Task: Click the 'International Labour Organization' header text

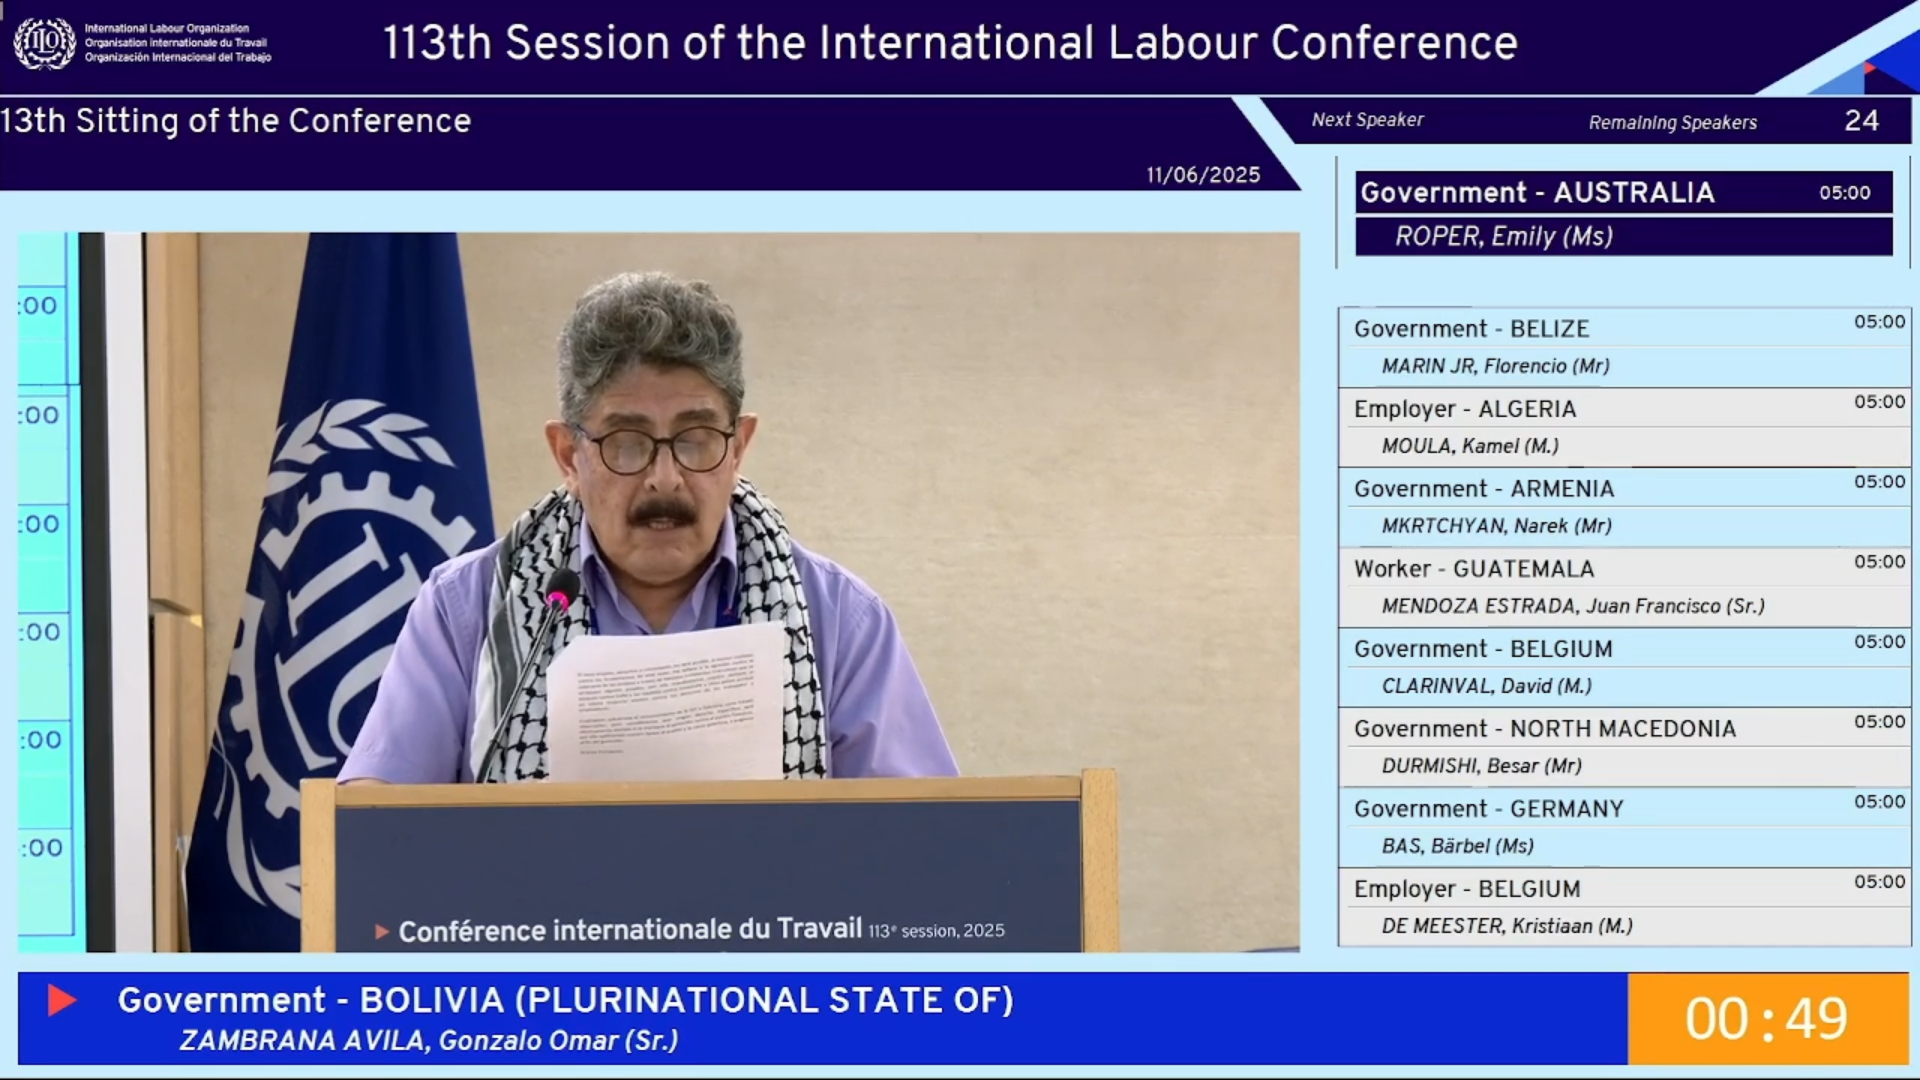Action: pyautogui.click(x=167, y=28)
